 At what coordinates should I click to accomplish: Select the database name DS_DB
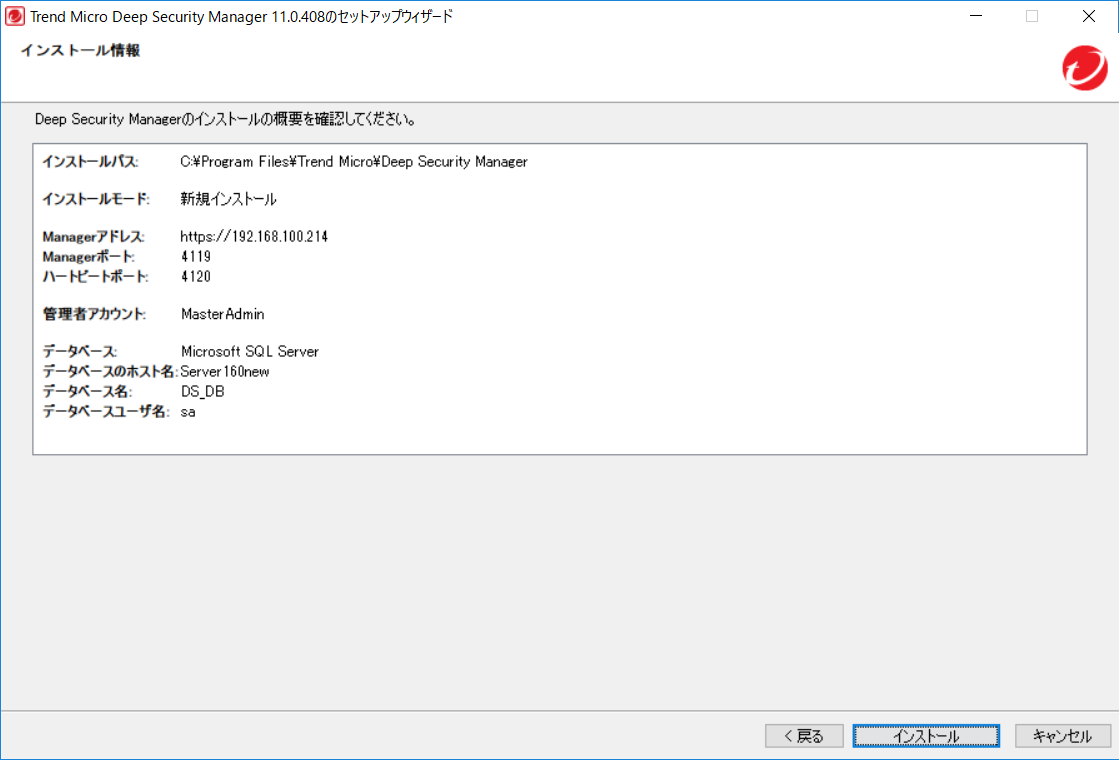203,391
